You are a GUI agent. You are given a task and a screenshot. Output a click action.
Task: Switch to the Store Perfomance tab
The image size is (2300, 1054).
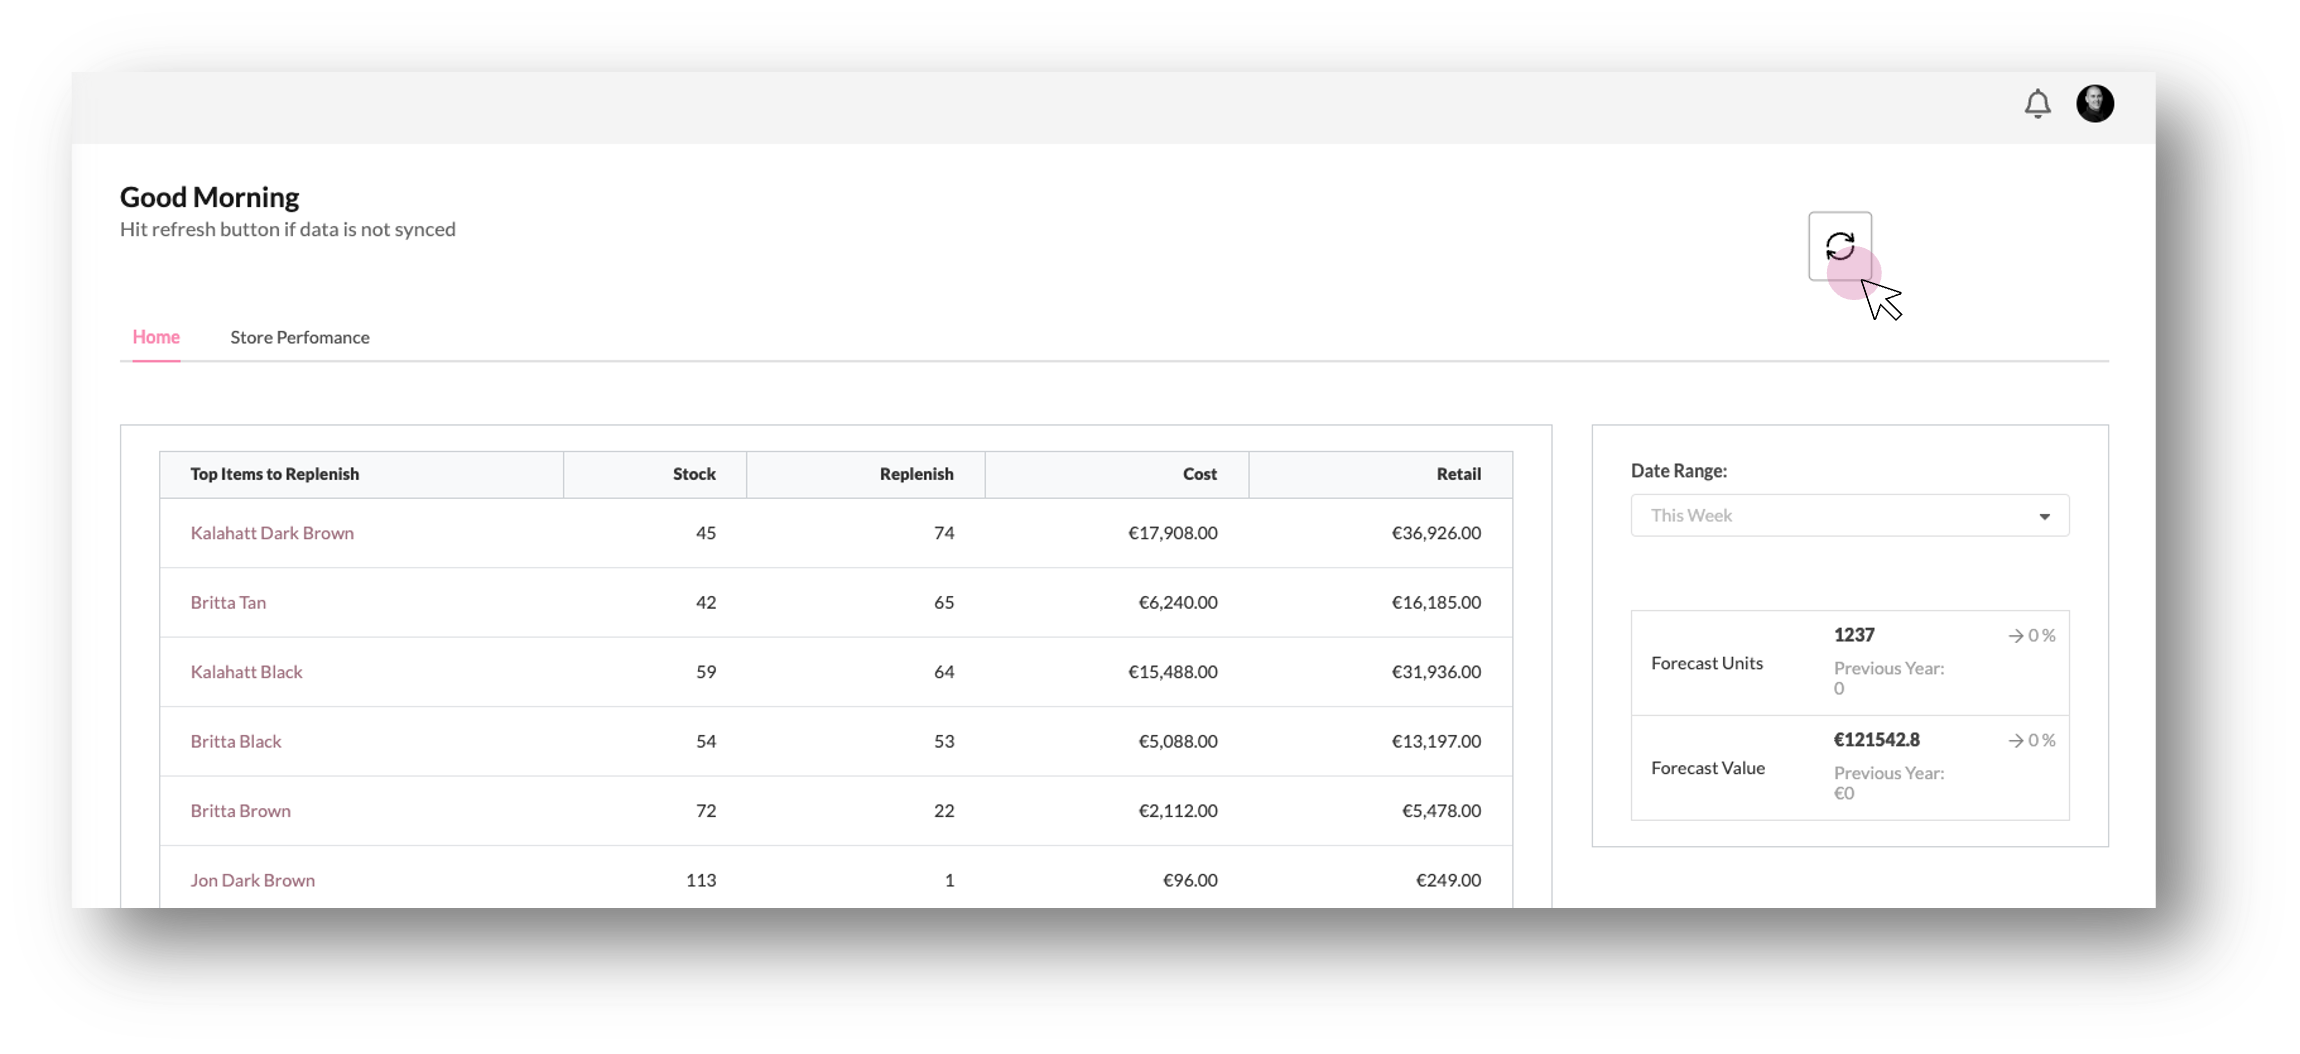(x=299, y=337)
